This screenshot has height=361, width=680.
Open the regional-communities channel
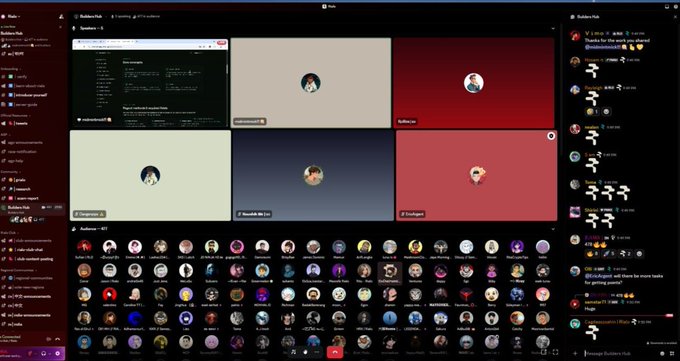pyautogui.click(x=33, y=278)
